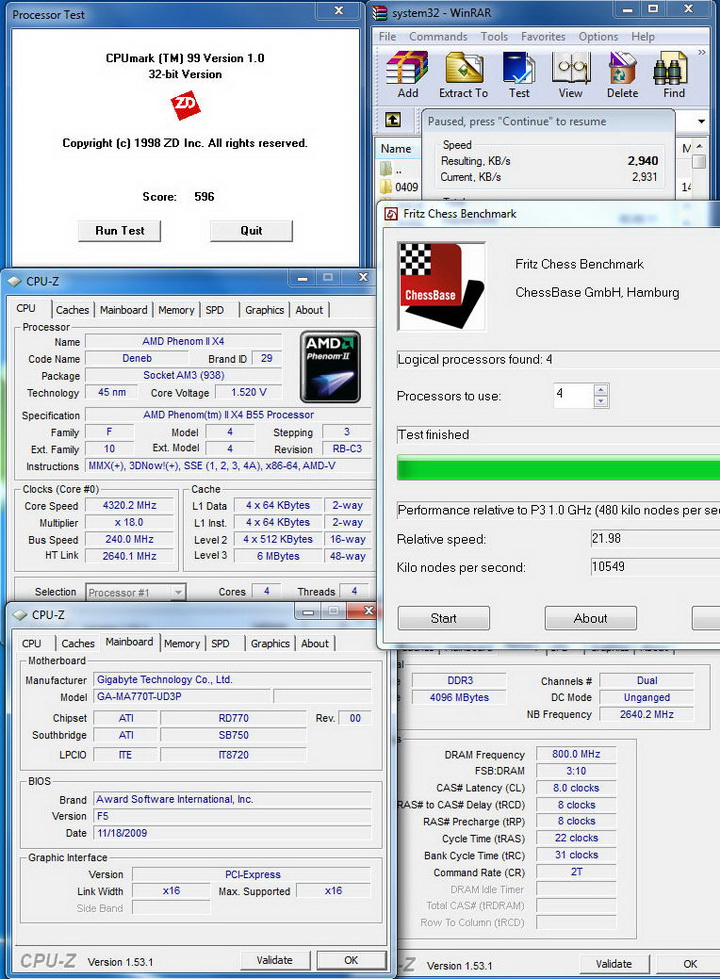Click the toolbar overflow chevron in WinRAR
720x979 pixels.
tap(702, 52)
